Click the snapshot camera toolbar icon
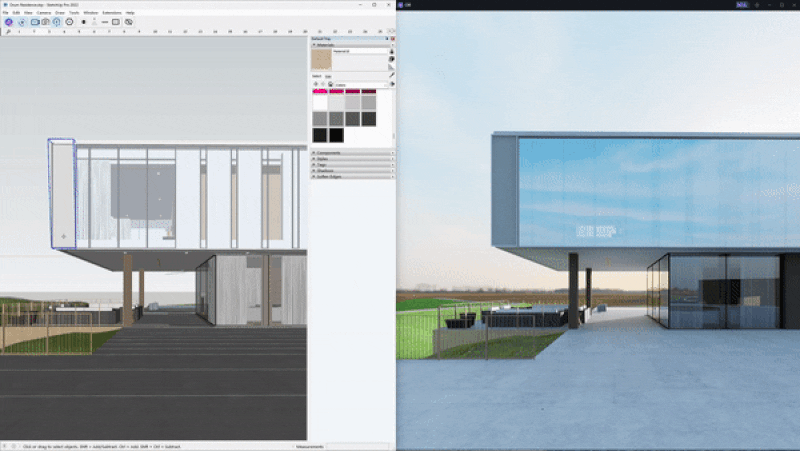Viewport: 800px width, 451px height. tap(45, 22)
